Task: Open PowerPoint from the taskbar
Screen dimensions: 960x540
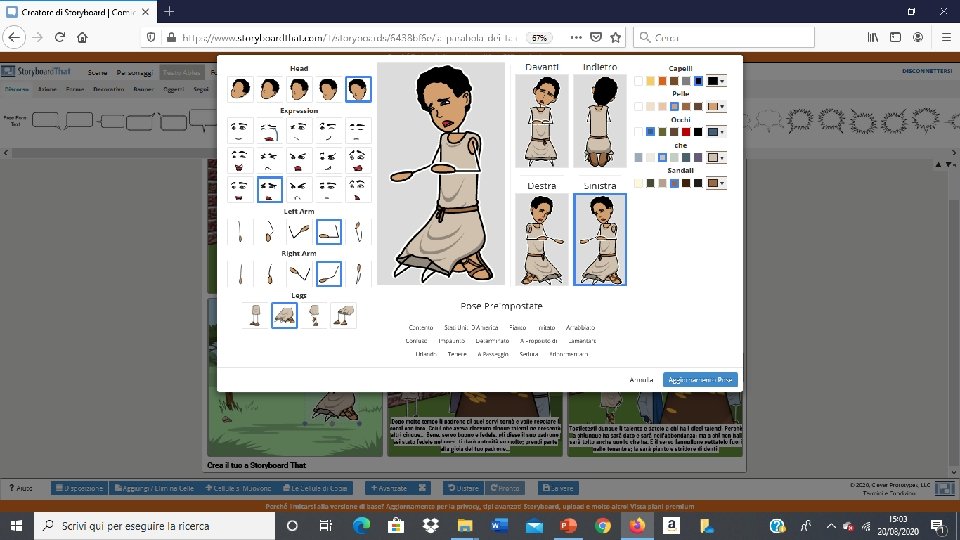Action: click(568, 526)
